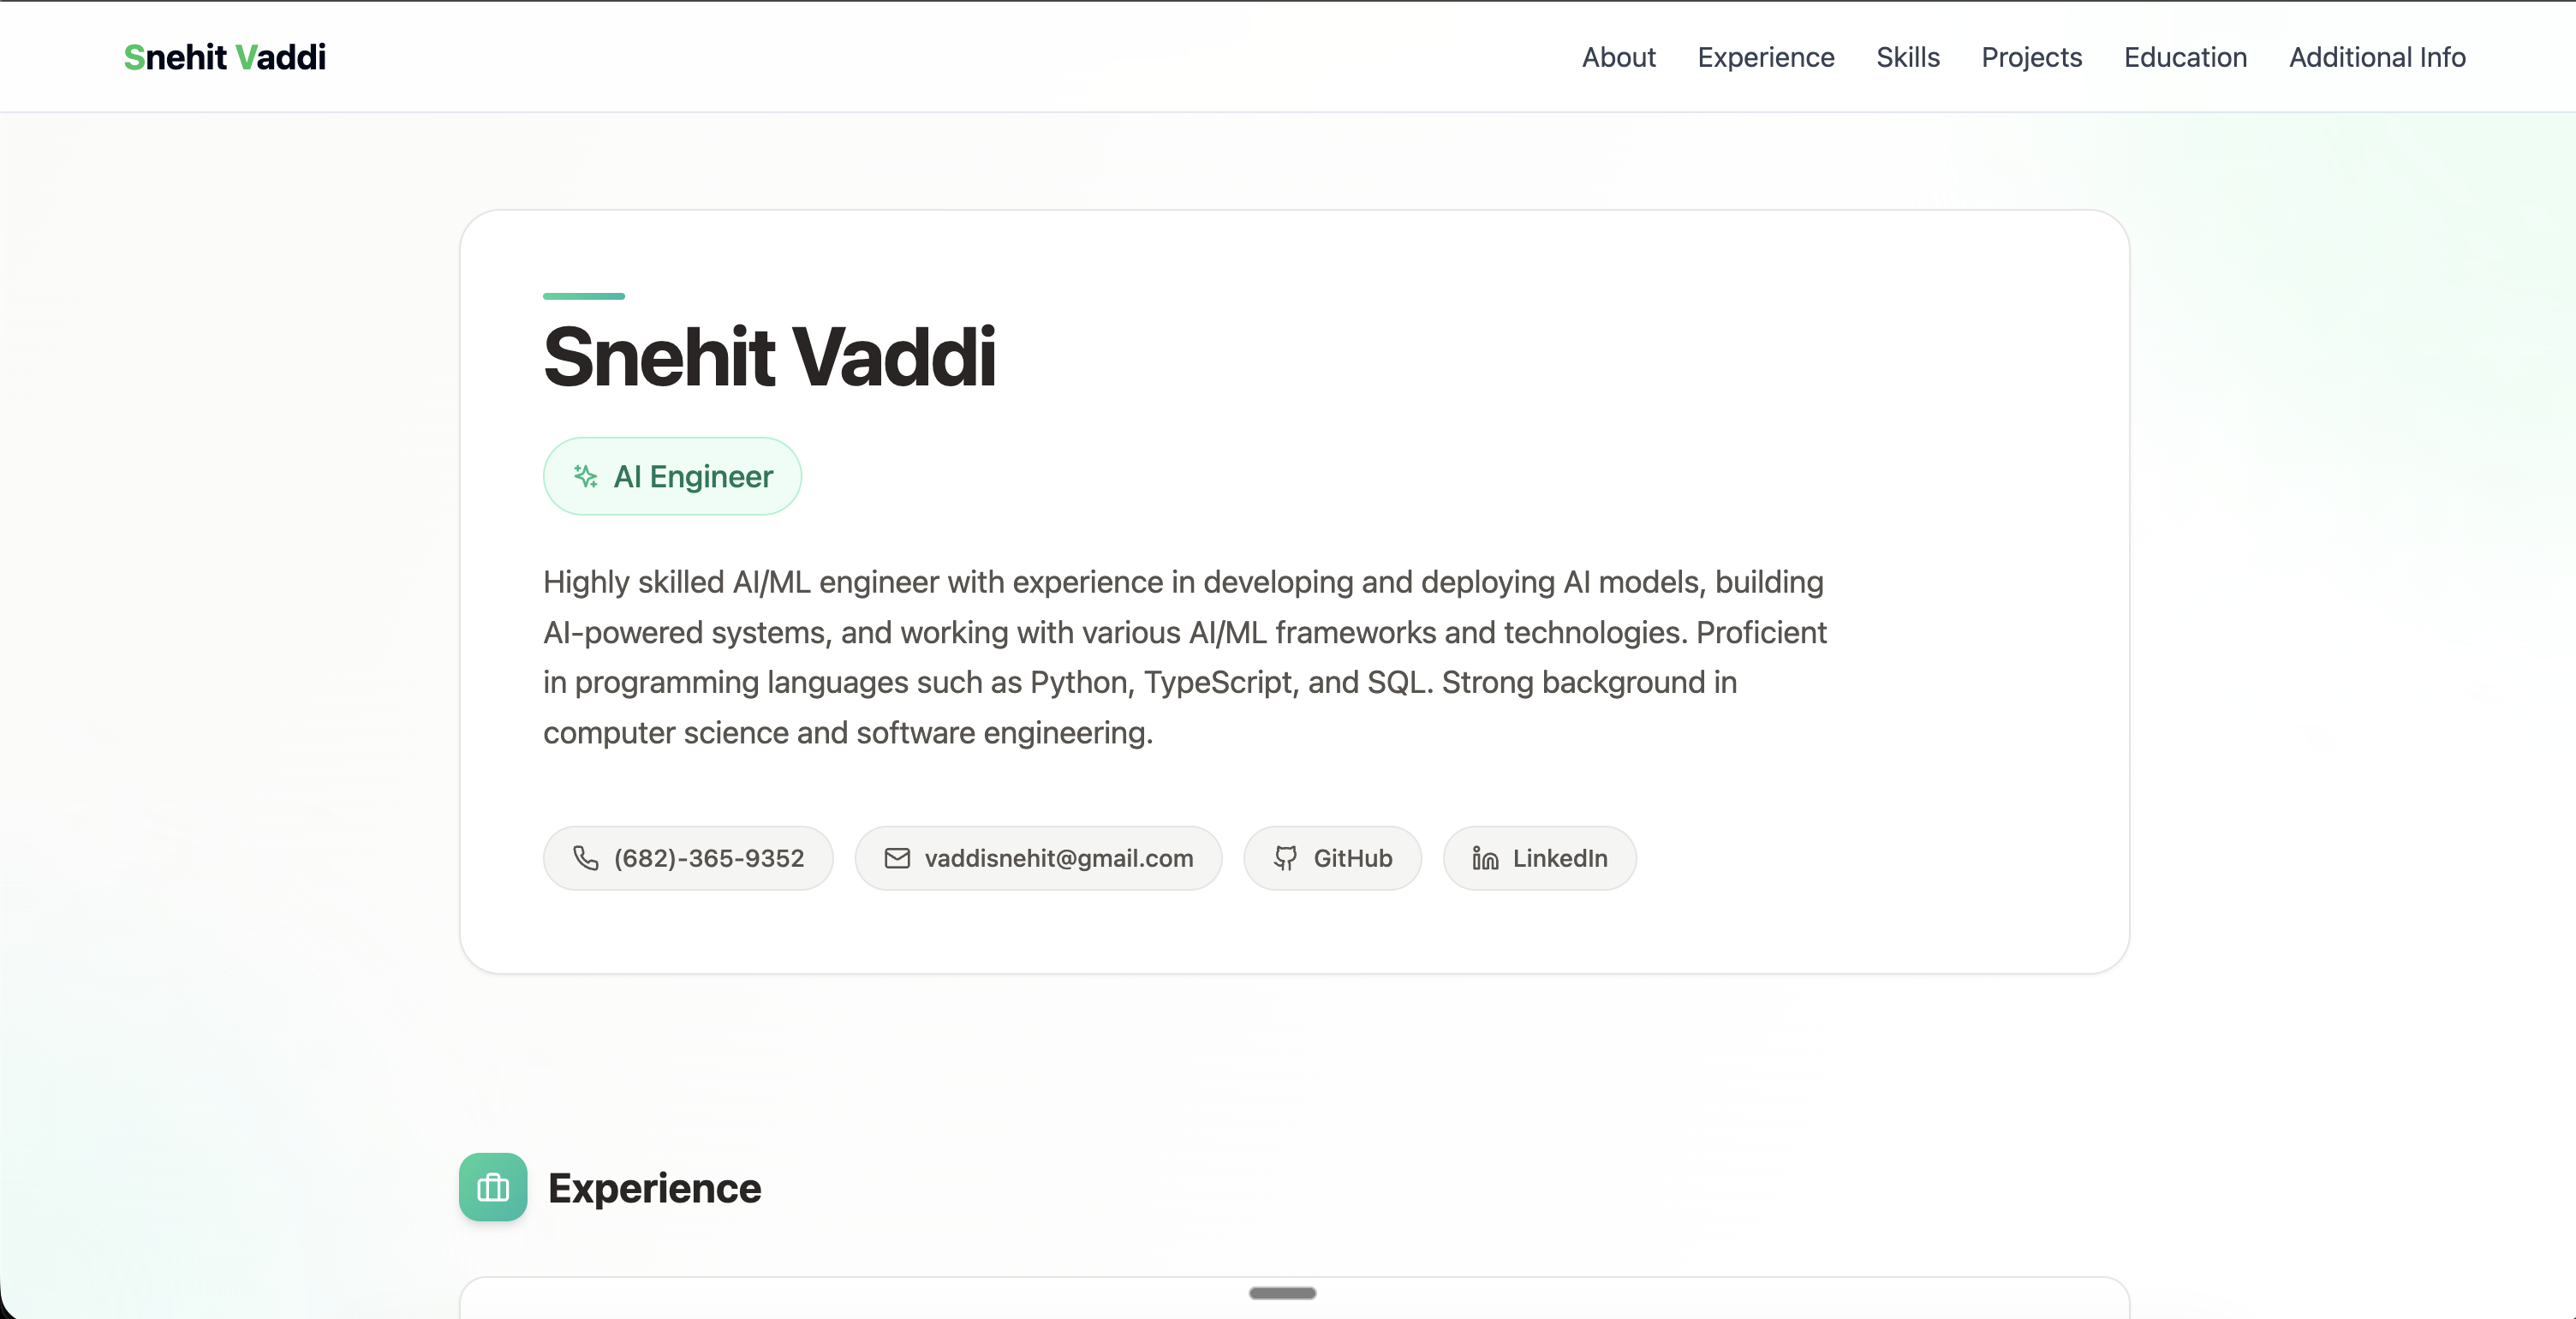Click the GitHub octocat icon
The image size is (2576, 1319).
1285,858
